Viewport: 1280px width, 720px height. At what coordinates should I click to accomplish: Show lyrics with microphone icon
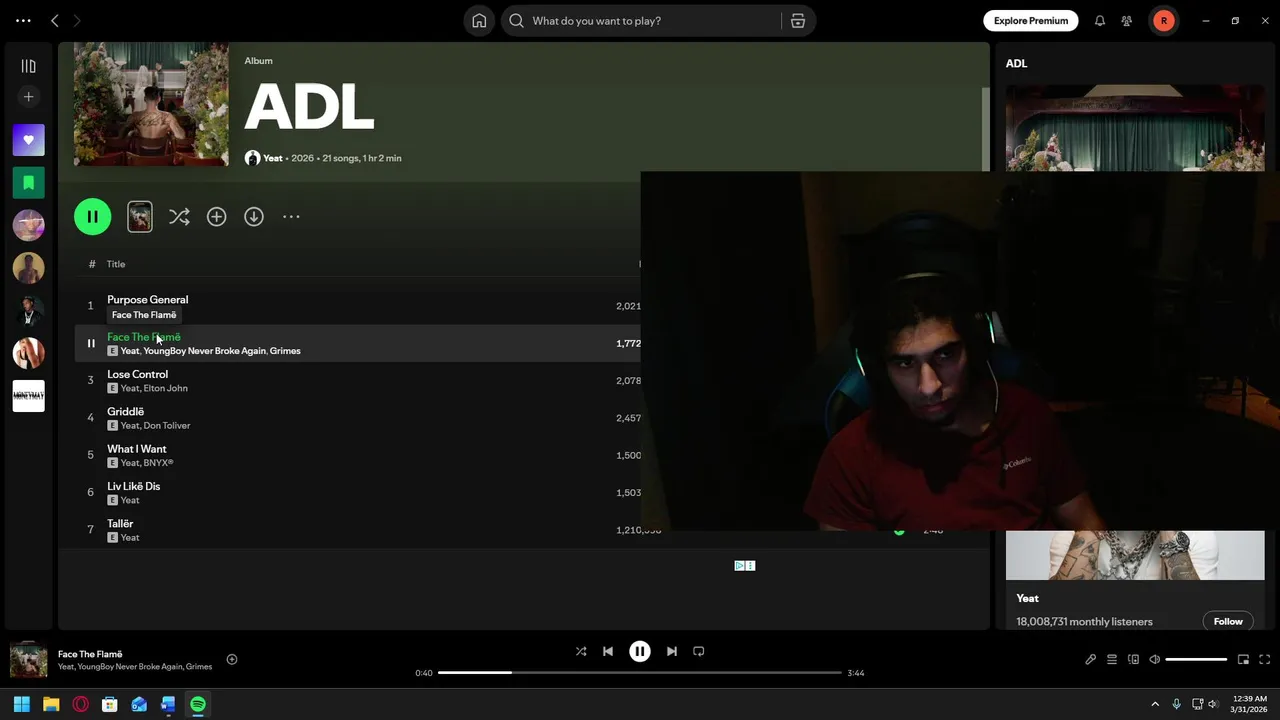[x=1090, y=660]
